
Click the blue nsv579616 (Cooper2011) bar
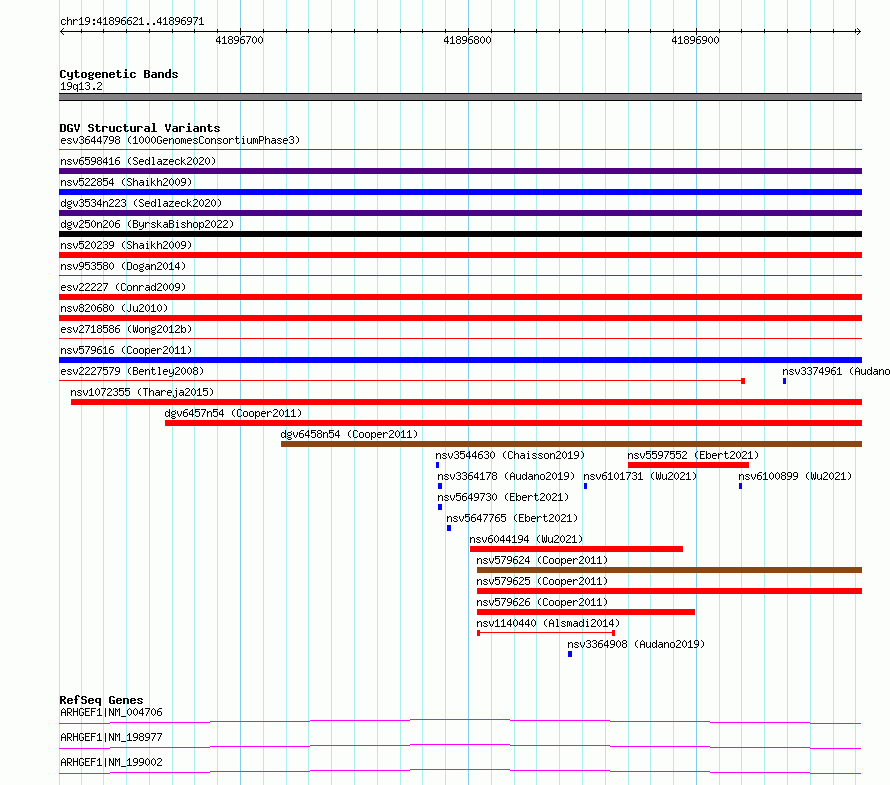[460, 360]
